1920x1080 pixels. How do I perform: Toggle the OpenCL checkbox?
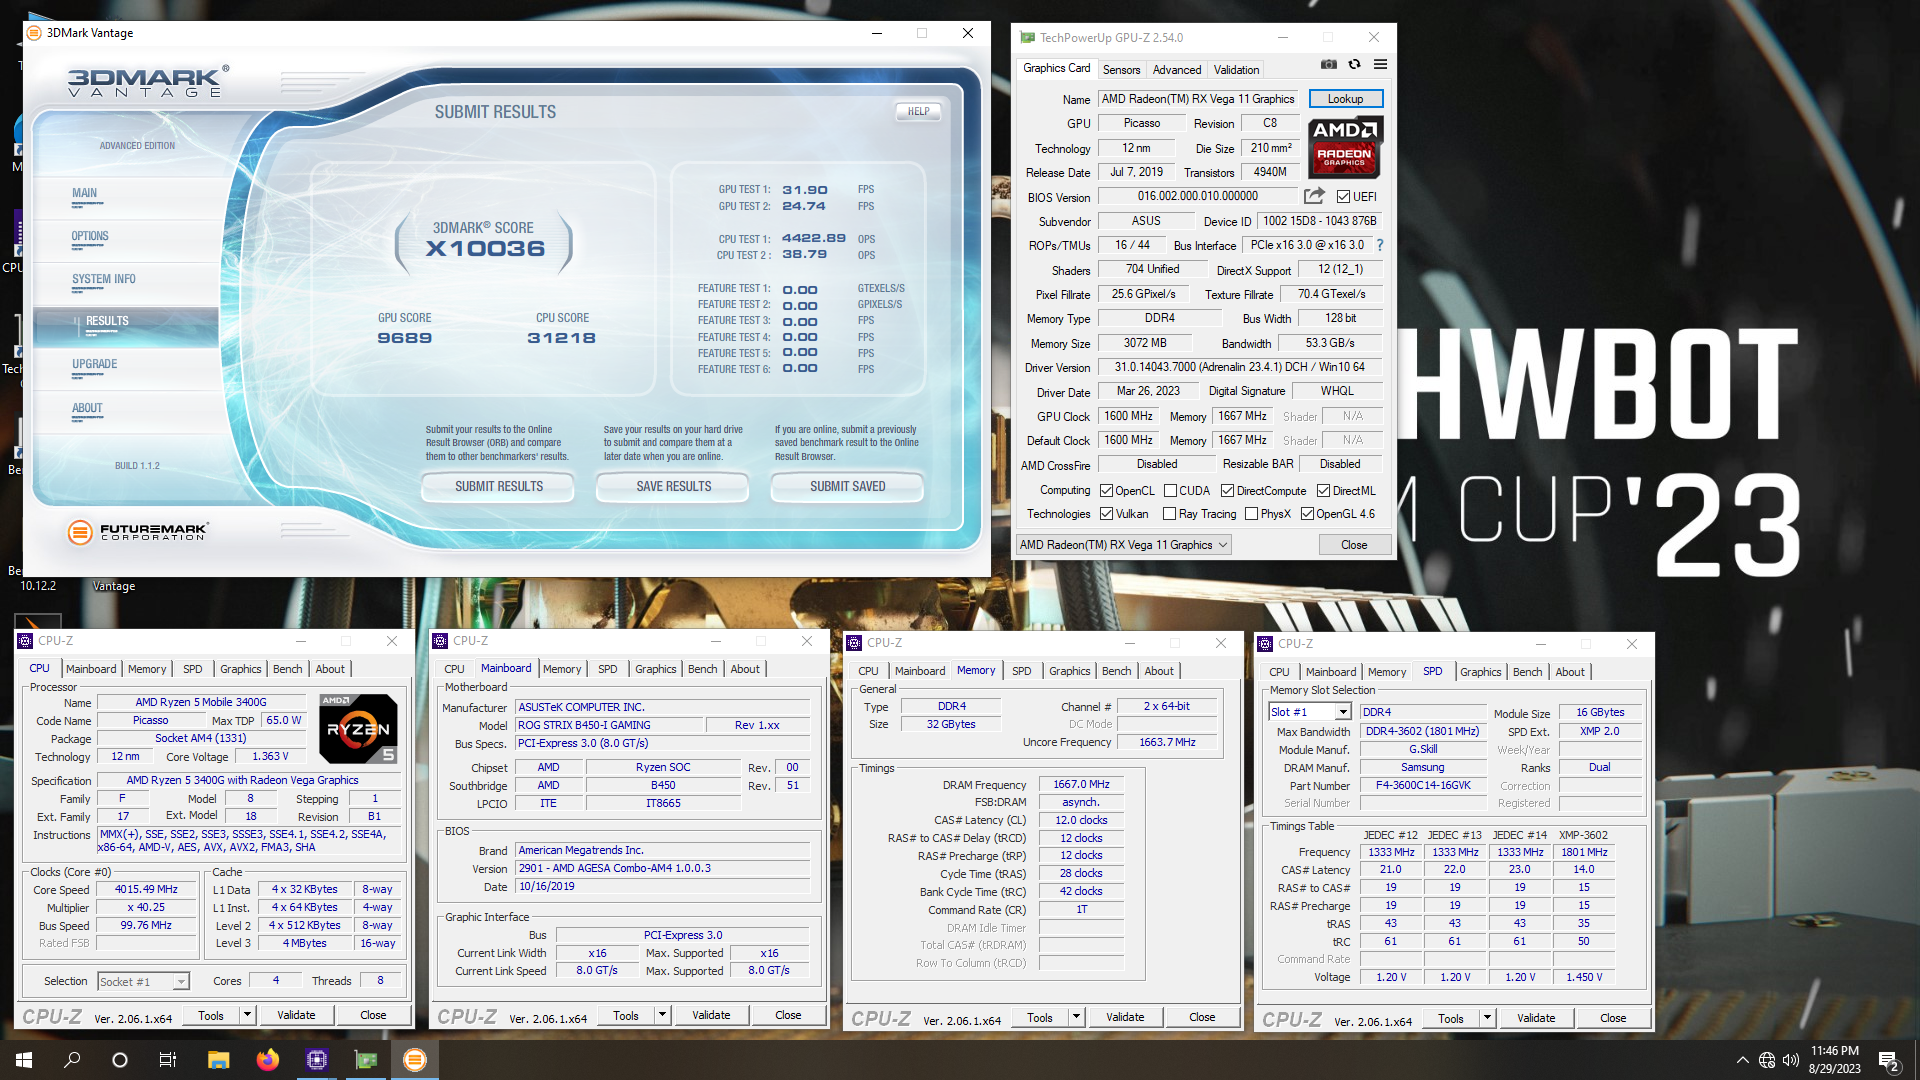pos(1106,491)
